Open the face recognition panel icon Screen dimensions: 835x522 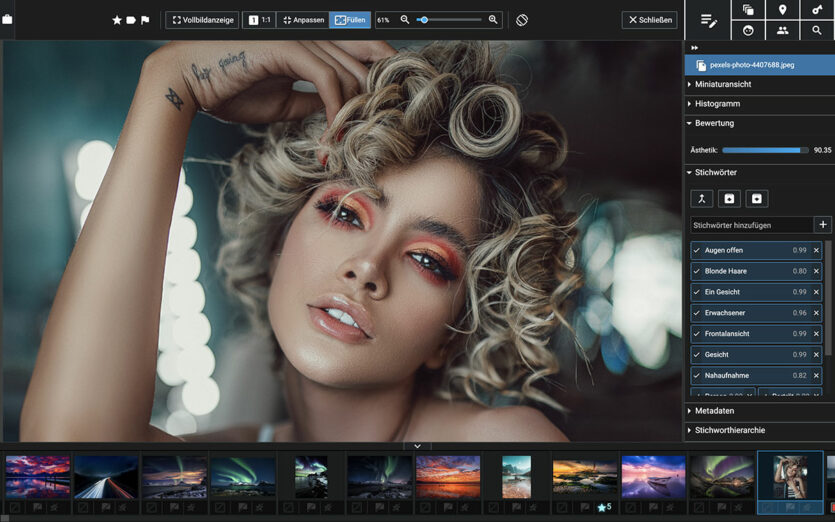click(x=748, y=31)
